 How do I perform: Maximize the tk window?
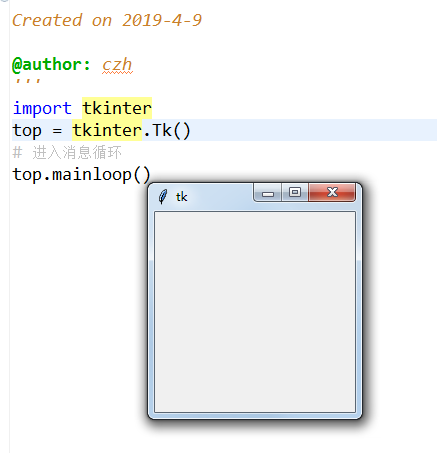click(295, 192)
